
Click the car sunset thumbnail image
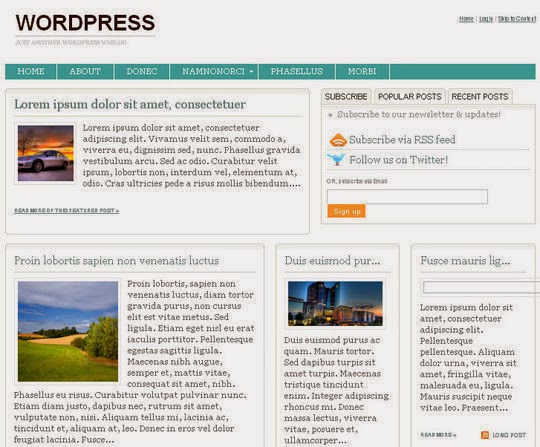(45, 153)
